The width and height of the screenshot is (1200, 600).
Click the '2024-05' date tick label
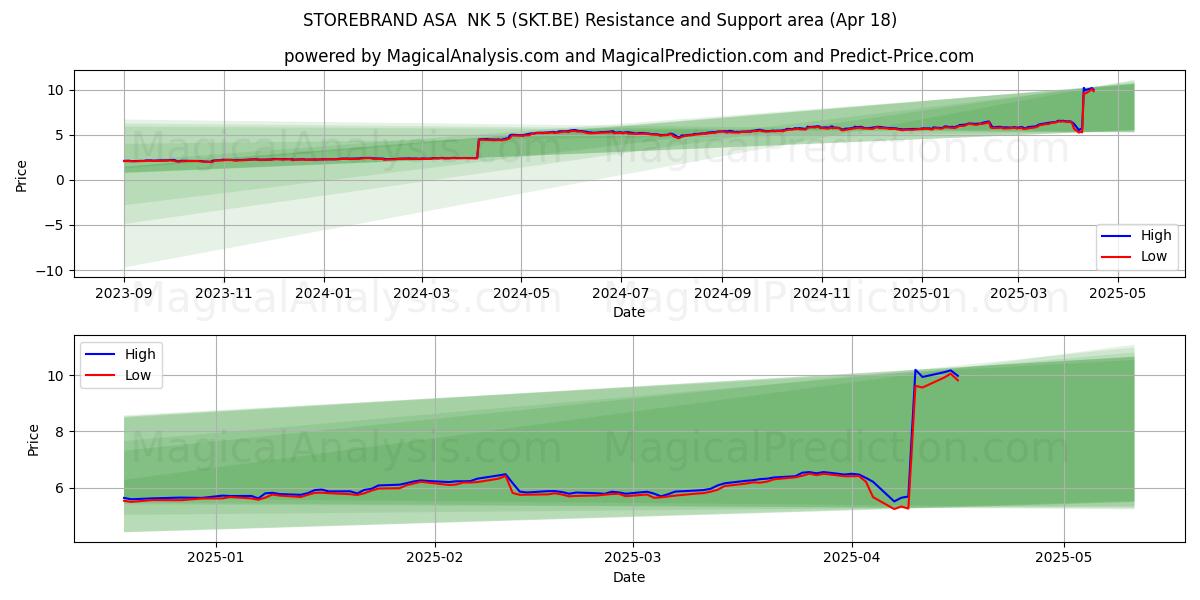521,295
